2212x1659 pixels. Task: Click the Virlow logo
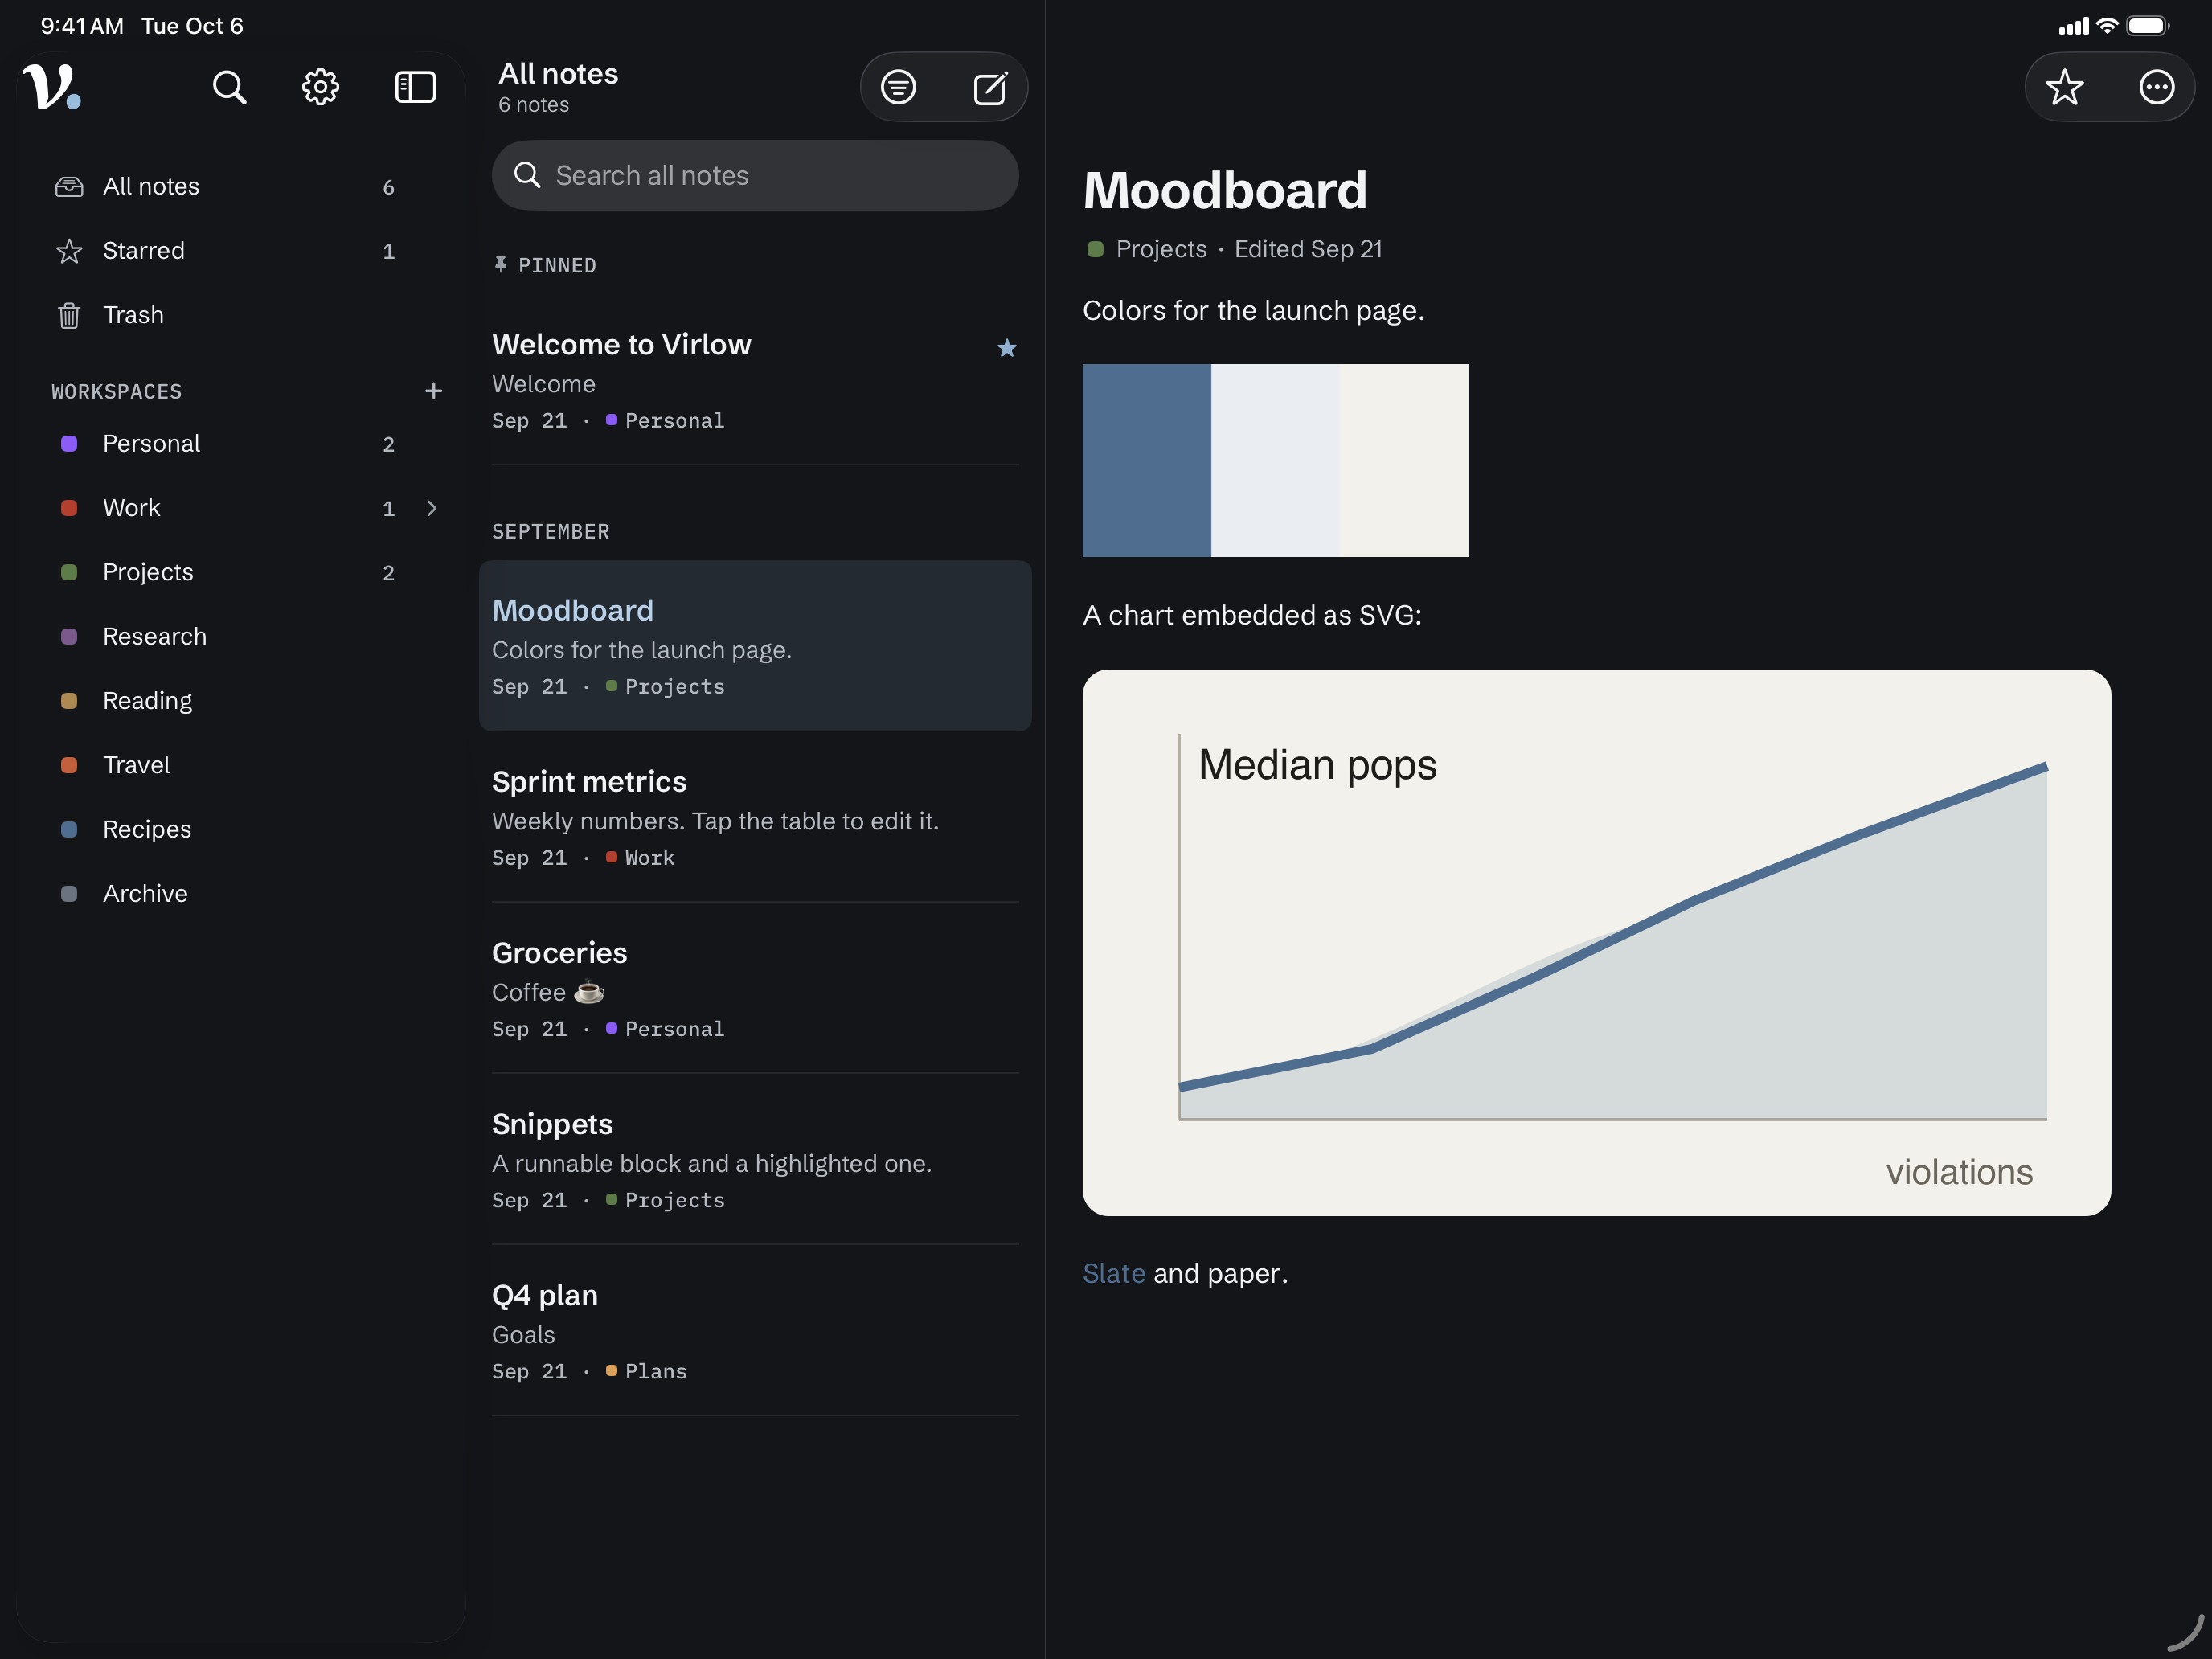(x=52, y=87)
